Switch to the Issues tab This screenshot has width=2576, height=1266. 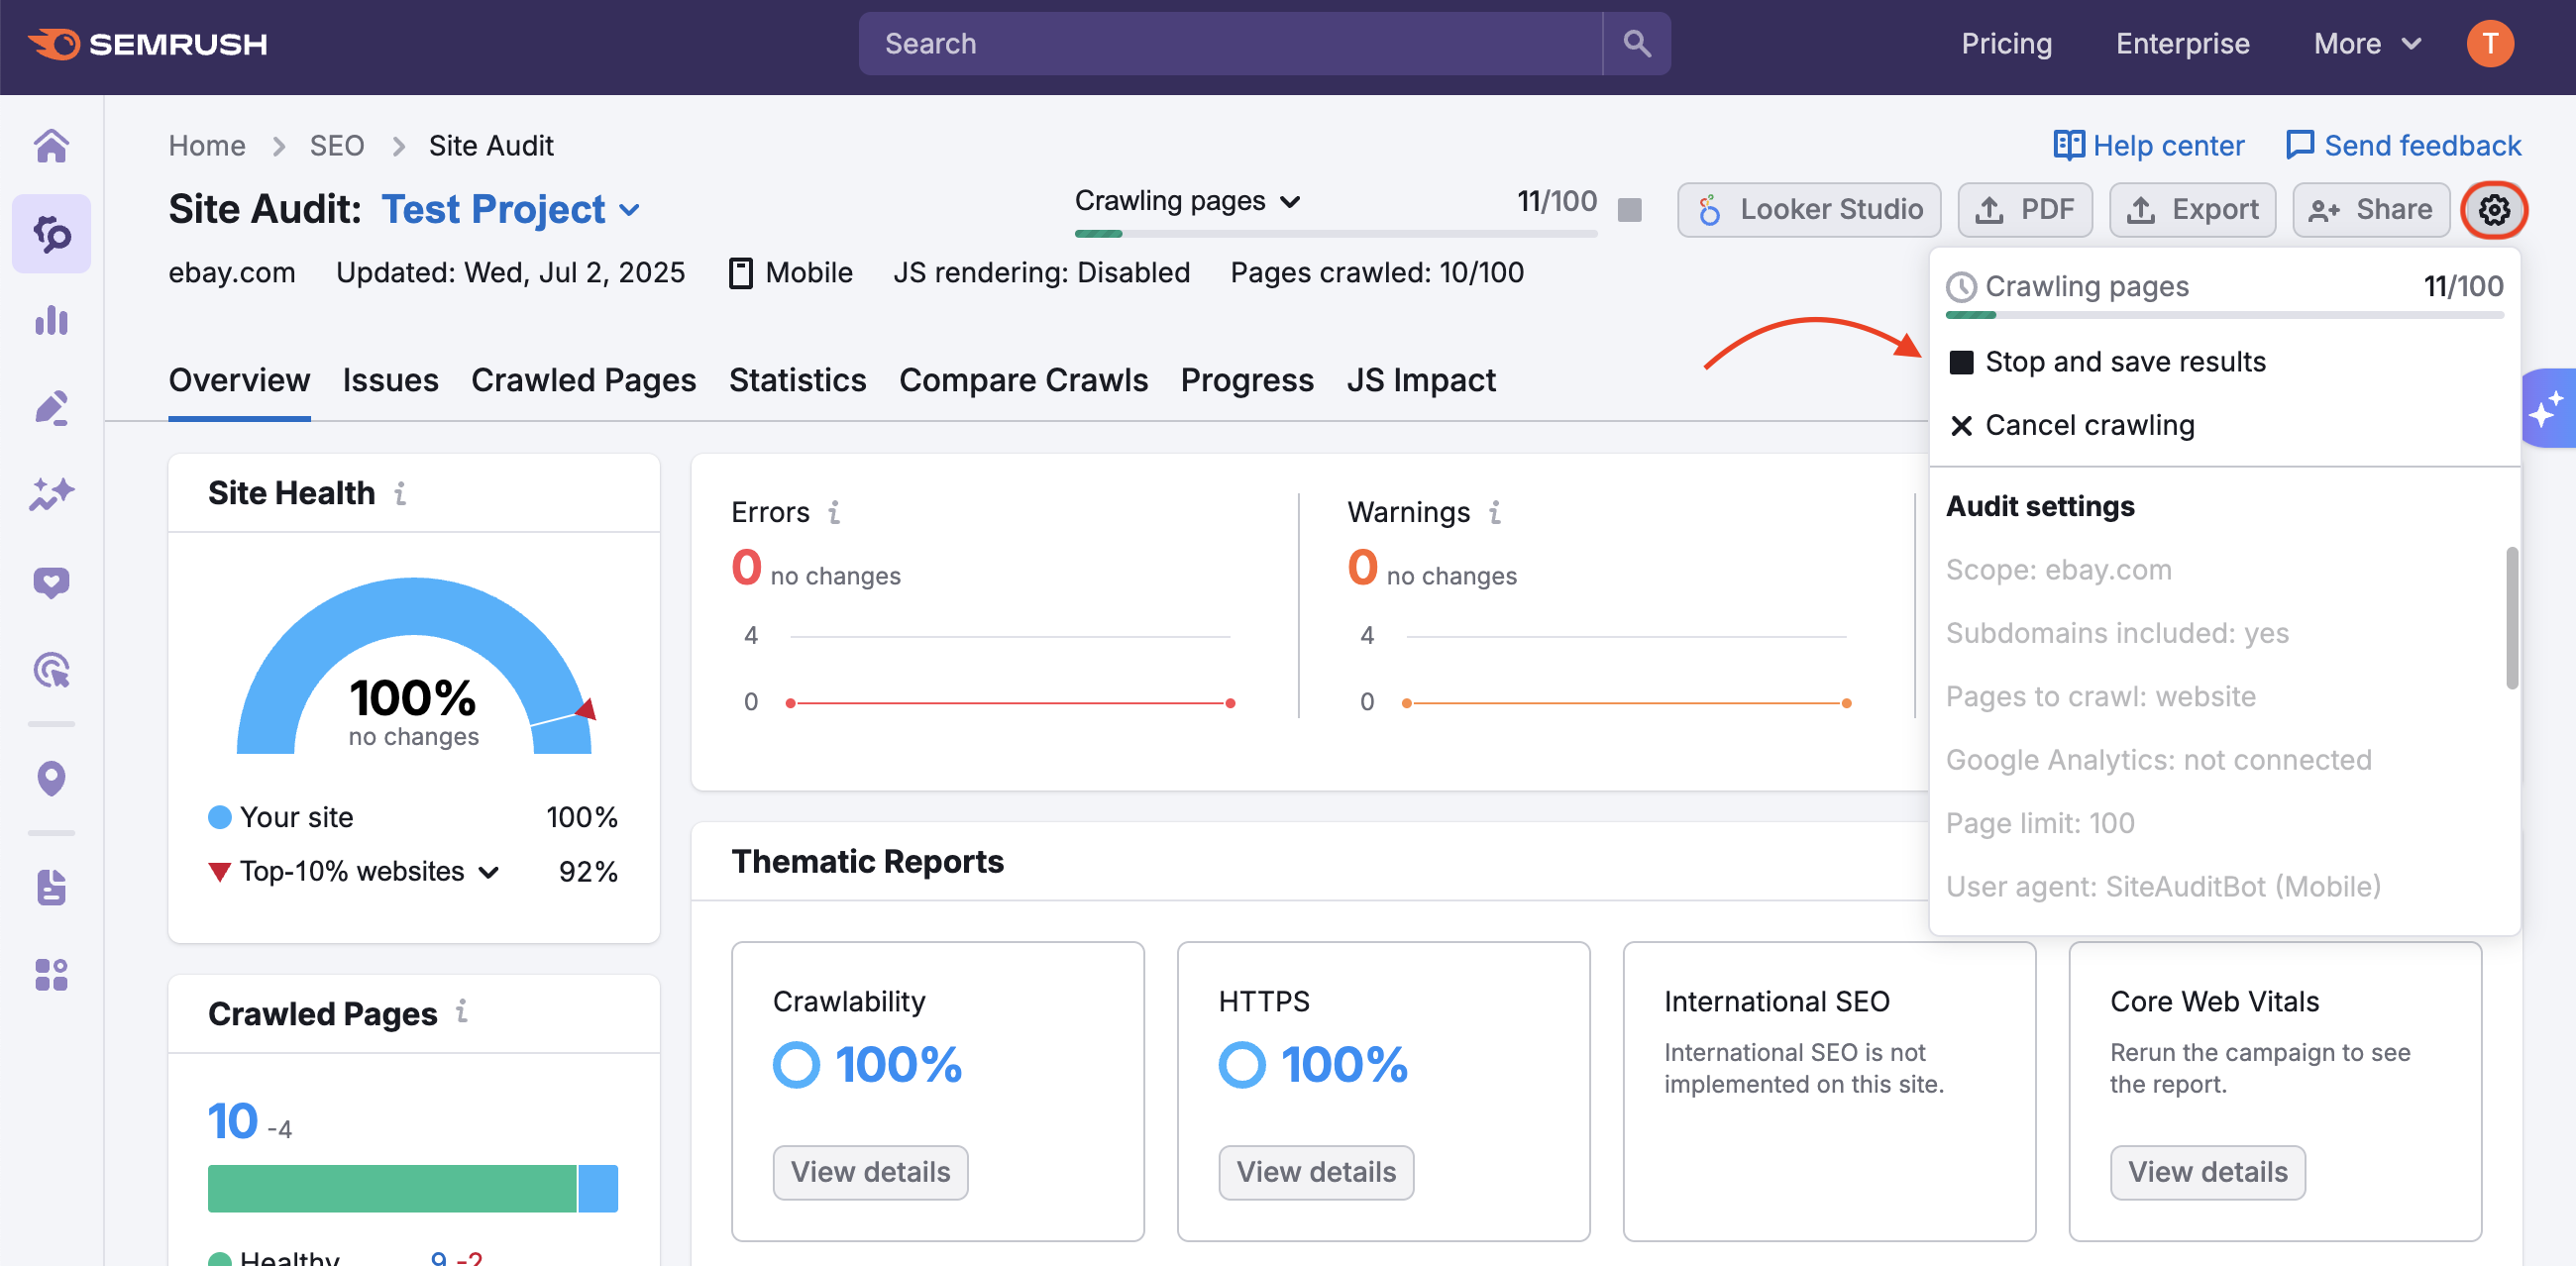tap(390, 380)
